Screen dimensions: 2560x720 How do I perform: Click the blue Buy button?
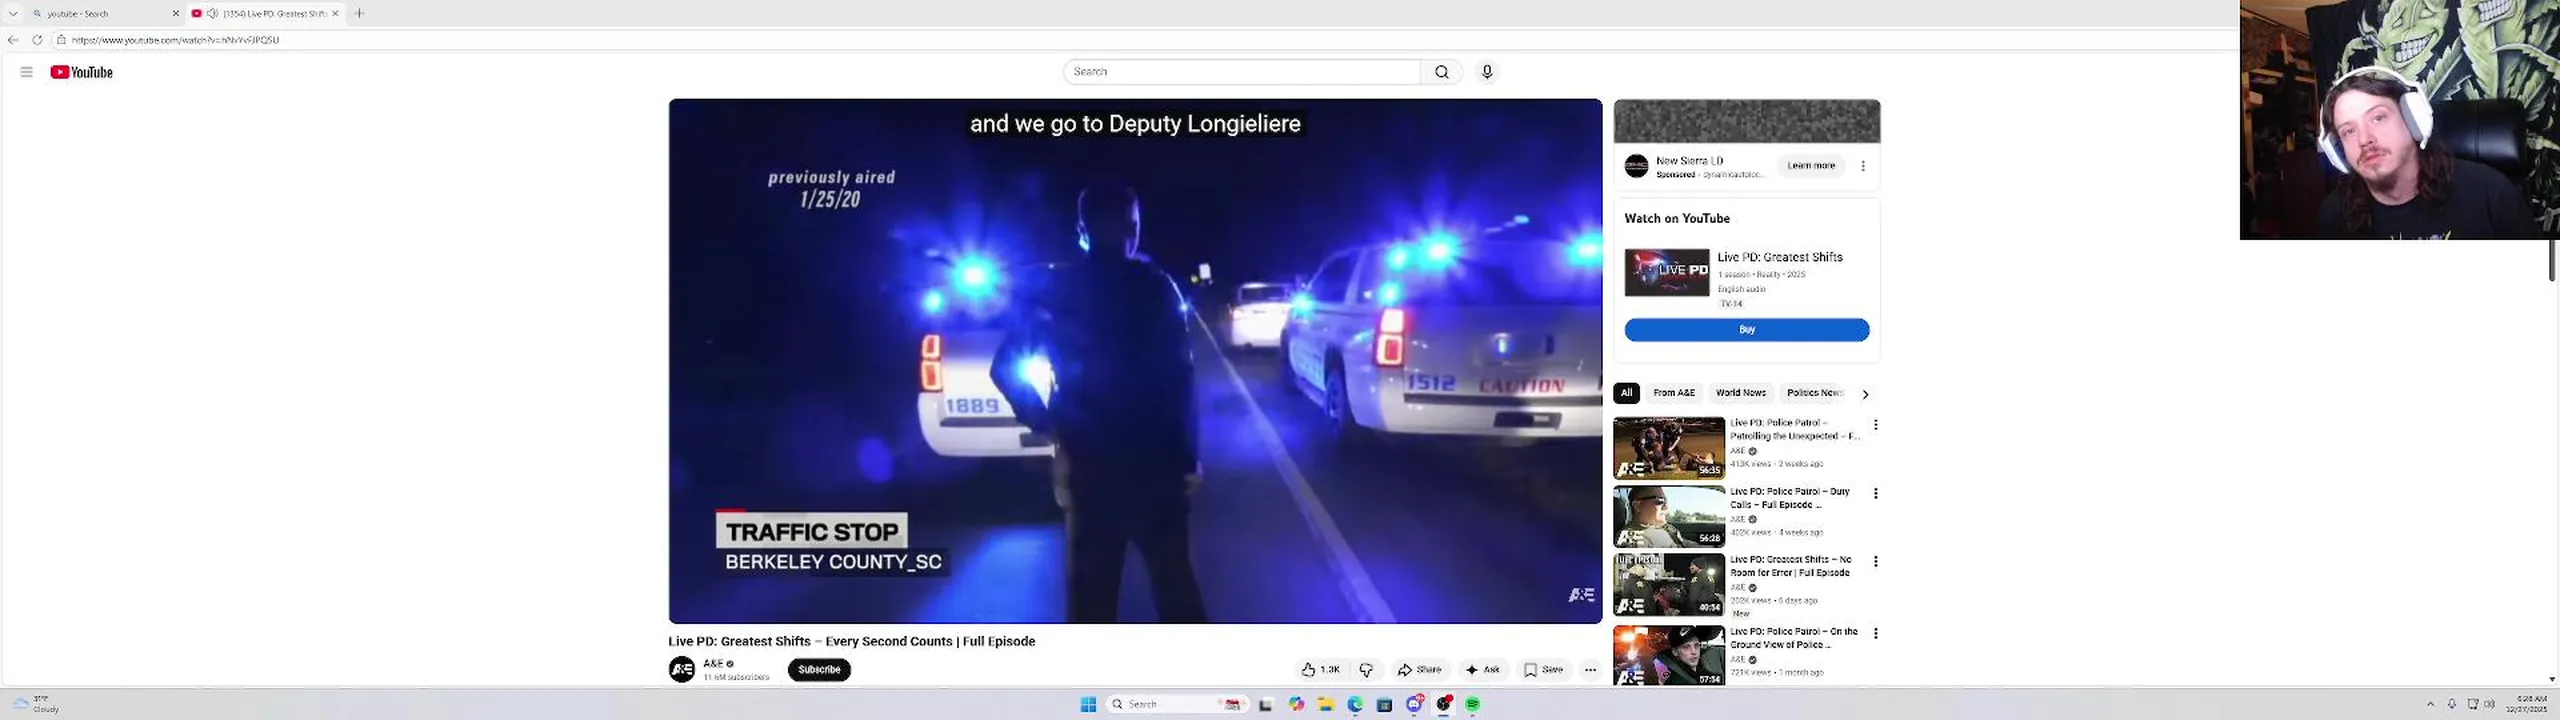click(x=1746, y=330)
